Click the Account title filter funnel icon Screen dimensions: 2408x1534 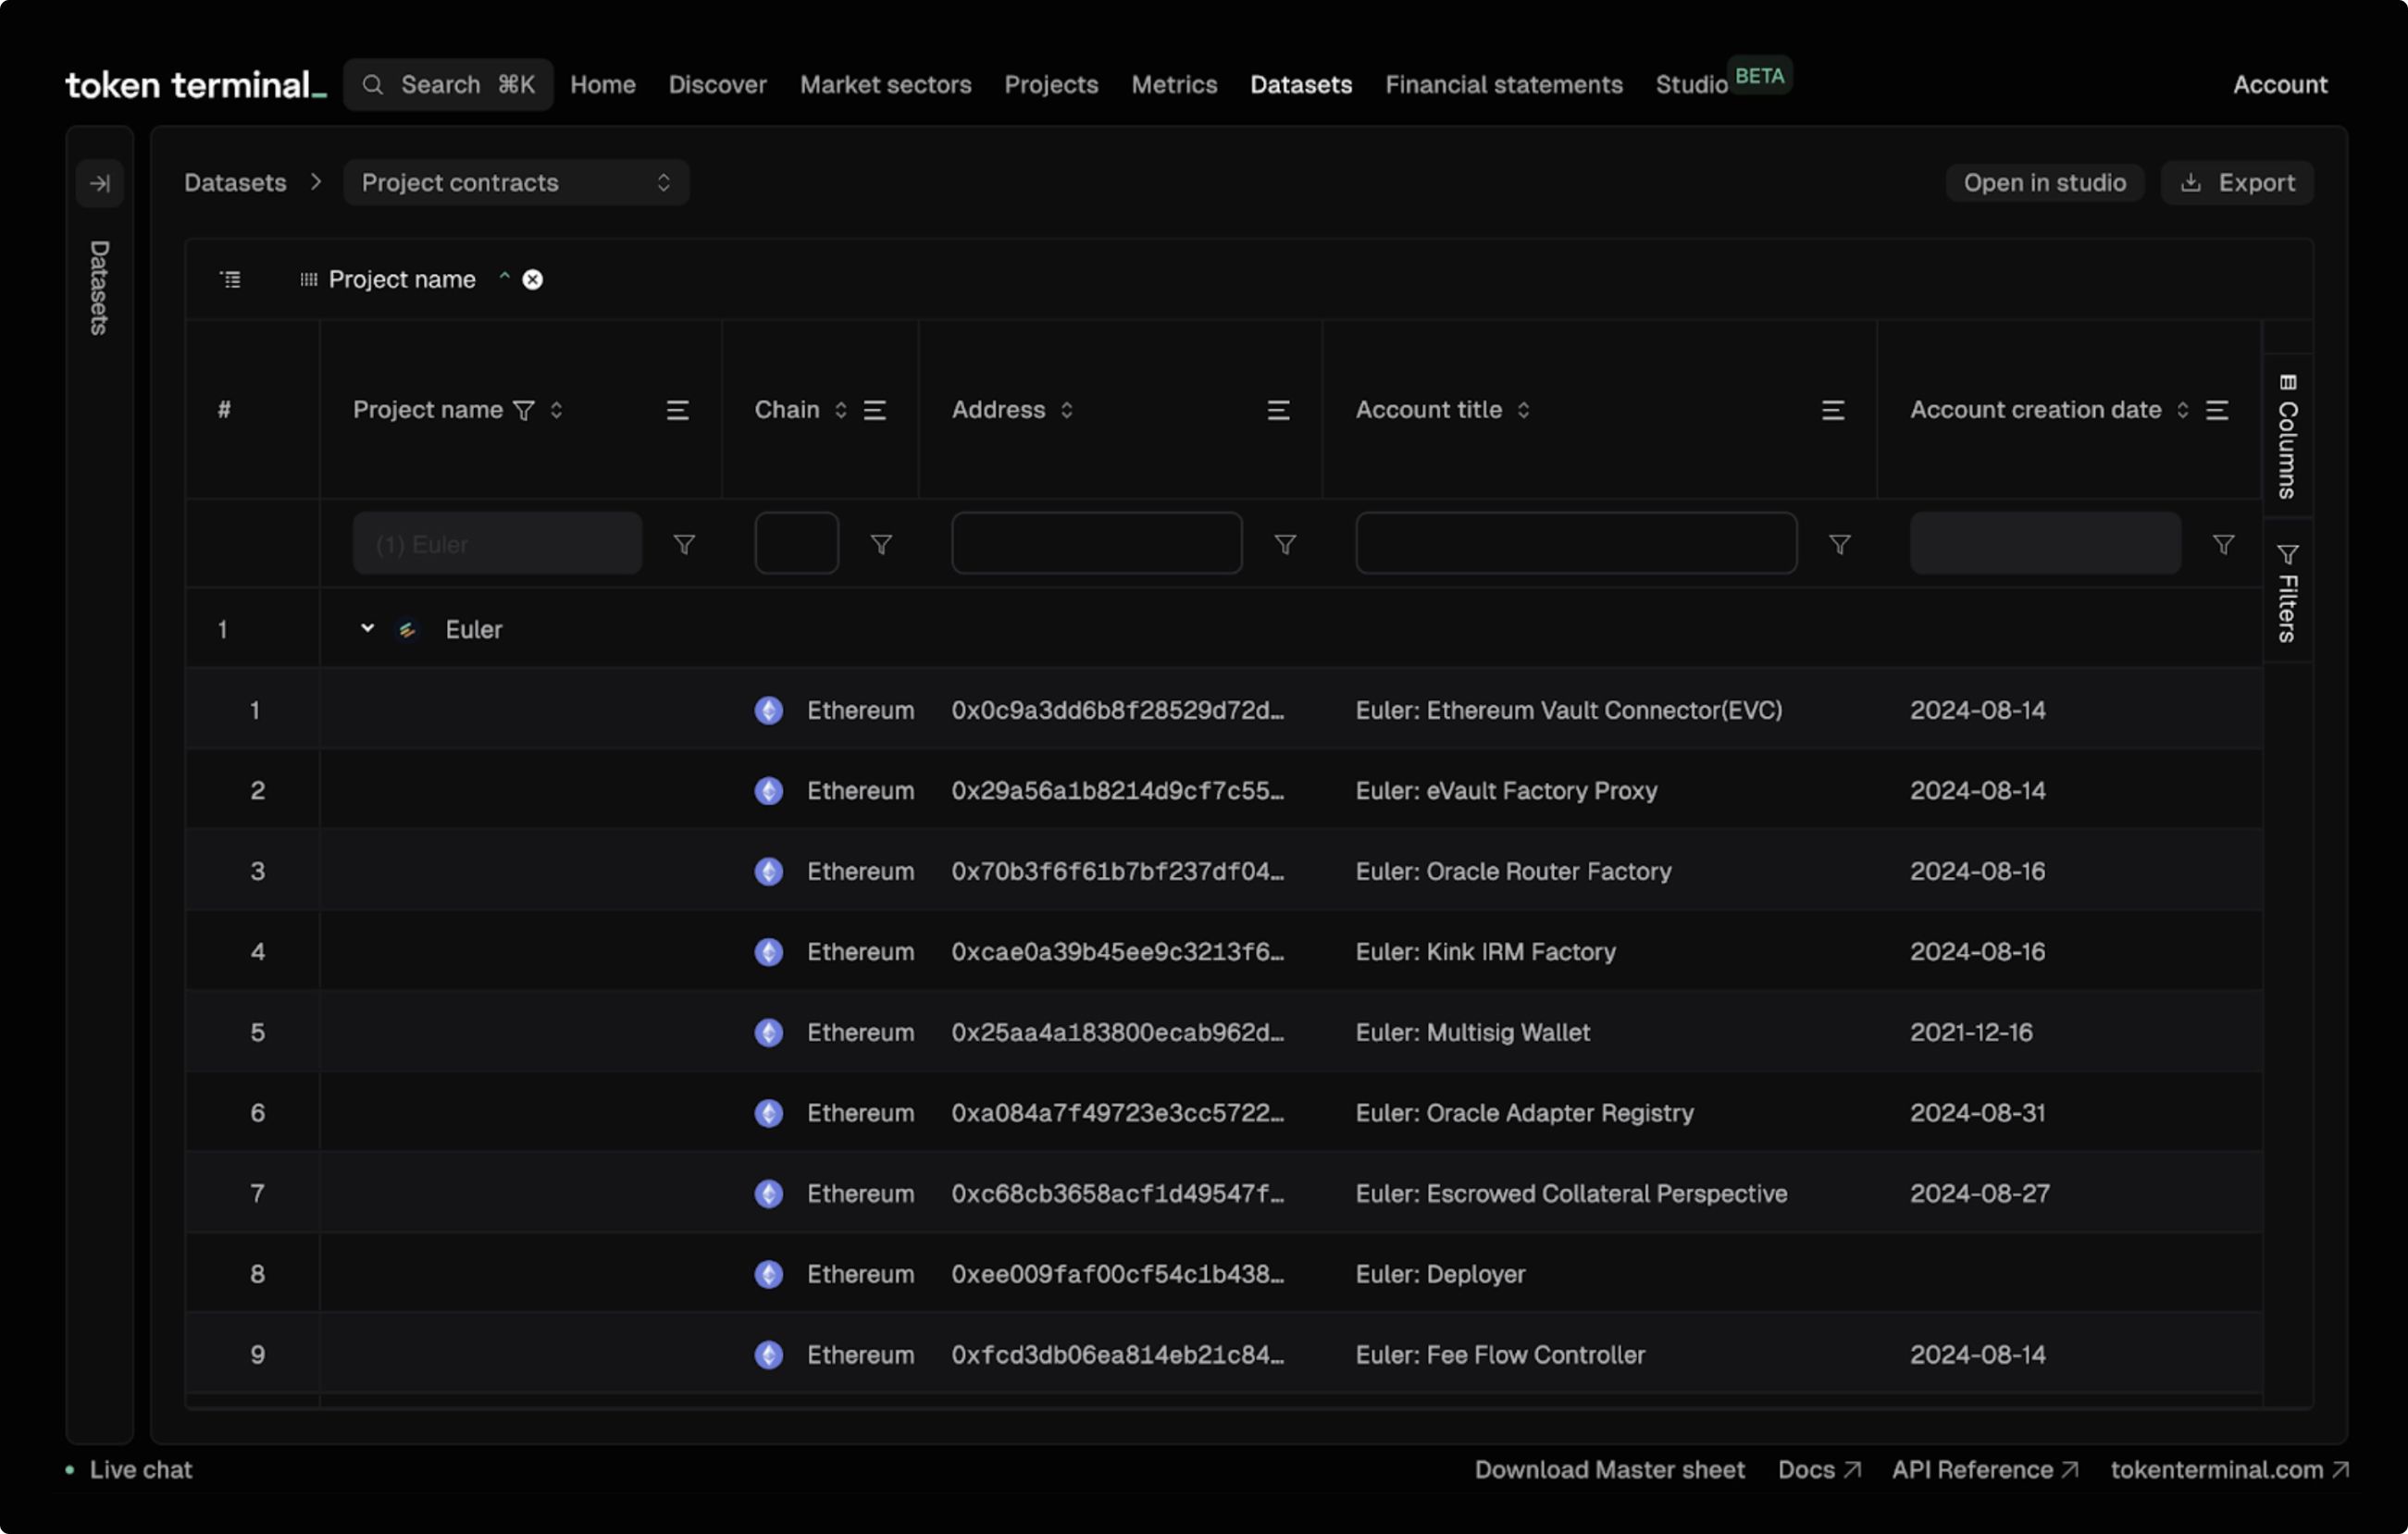tap(1839, 544)
